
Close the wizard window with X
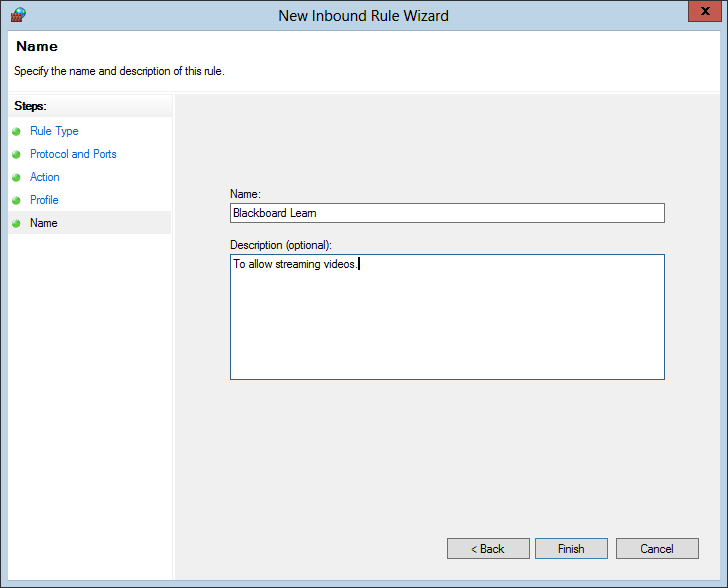point(705,11)
